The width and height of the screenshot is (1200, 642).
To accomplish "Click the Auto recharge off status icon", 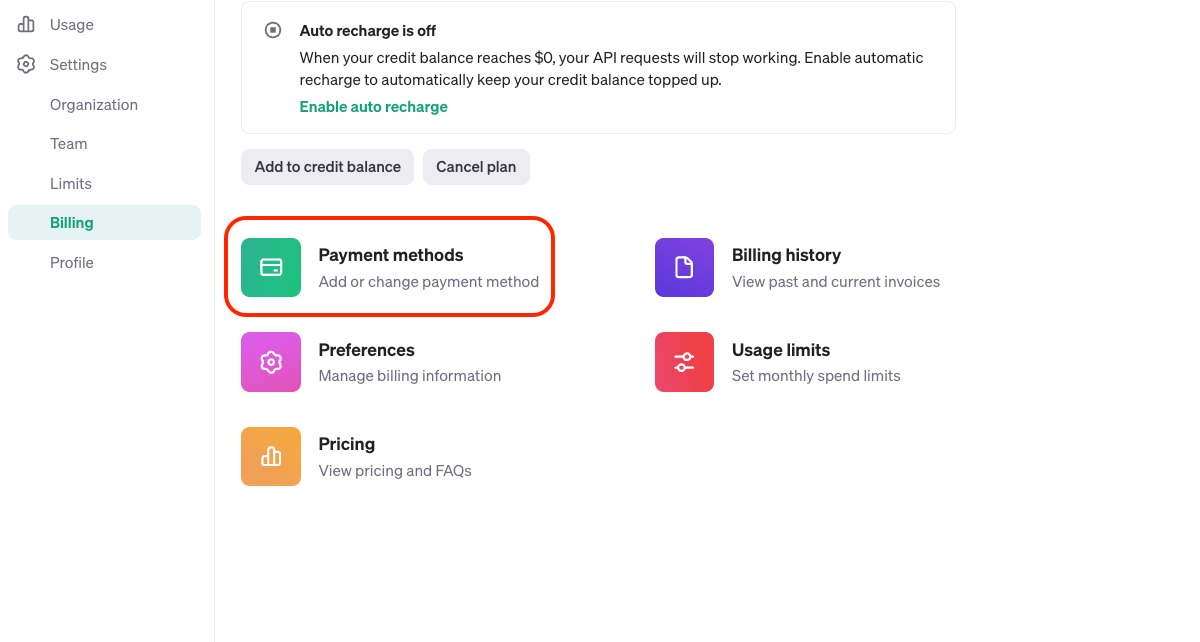I will [x=273, y=30].
